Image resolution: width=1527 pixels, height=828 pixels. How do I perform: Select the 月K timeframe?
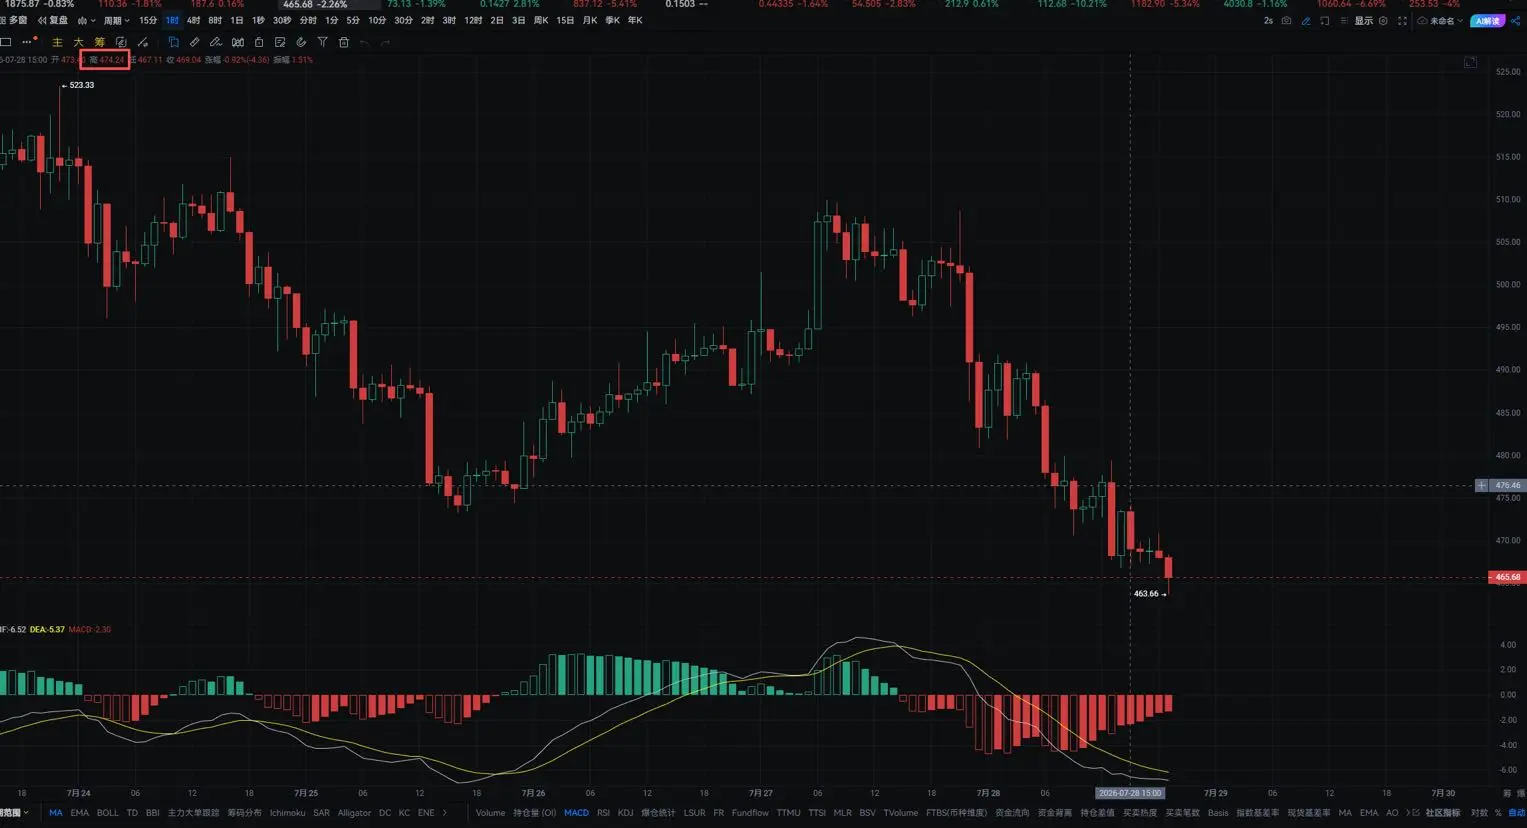[590, 20]
